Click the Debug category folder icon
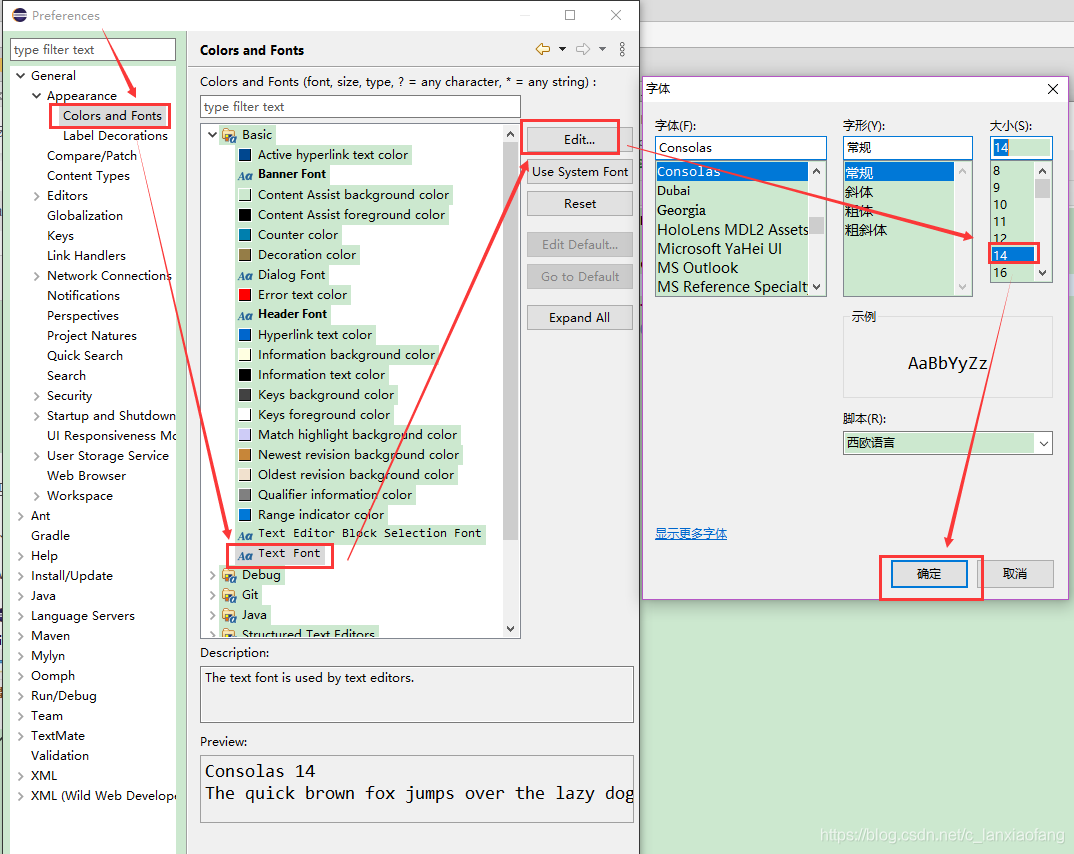 pos(229,575)
